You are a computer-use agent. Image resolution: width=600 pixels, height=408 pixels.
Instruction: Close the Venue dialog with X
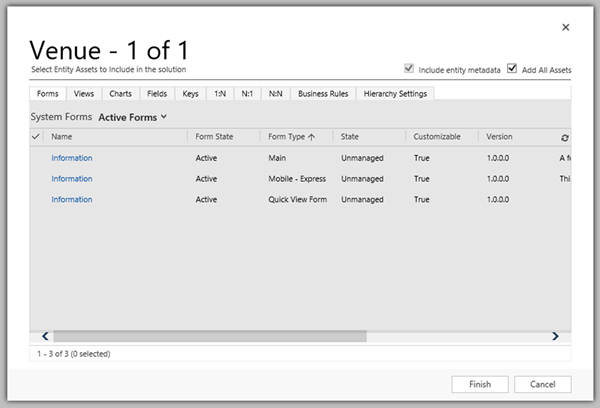[x=565, y=28]
